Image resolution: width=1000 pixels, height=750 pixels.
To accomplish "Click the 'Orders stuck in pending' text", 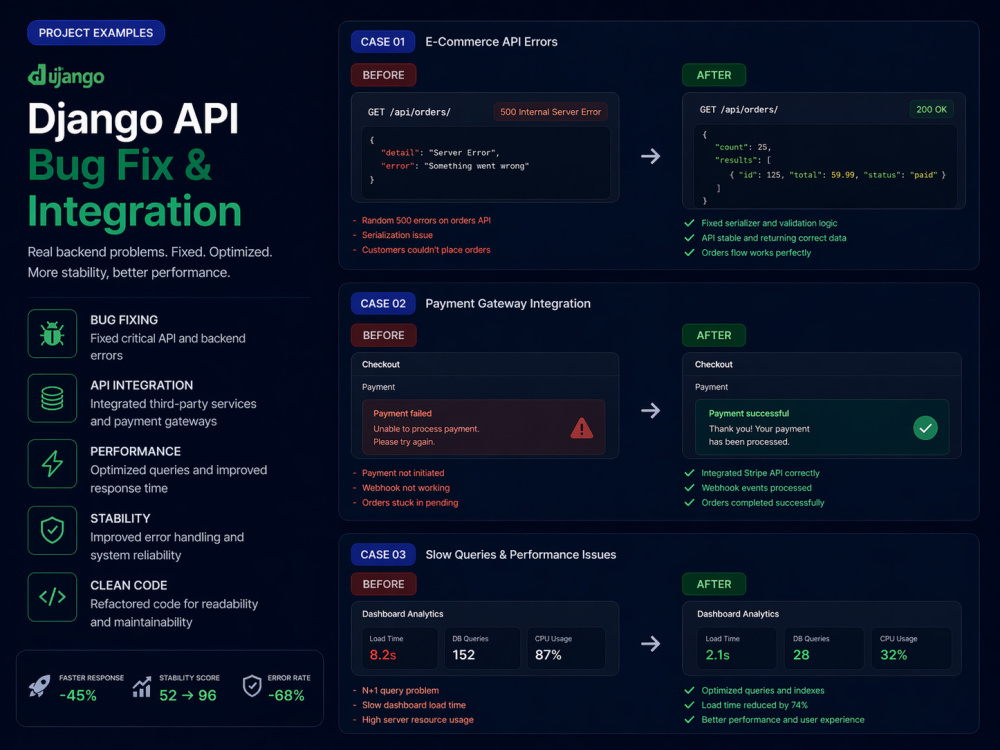I will (x=410, y=503).
